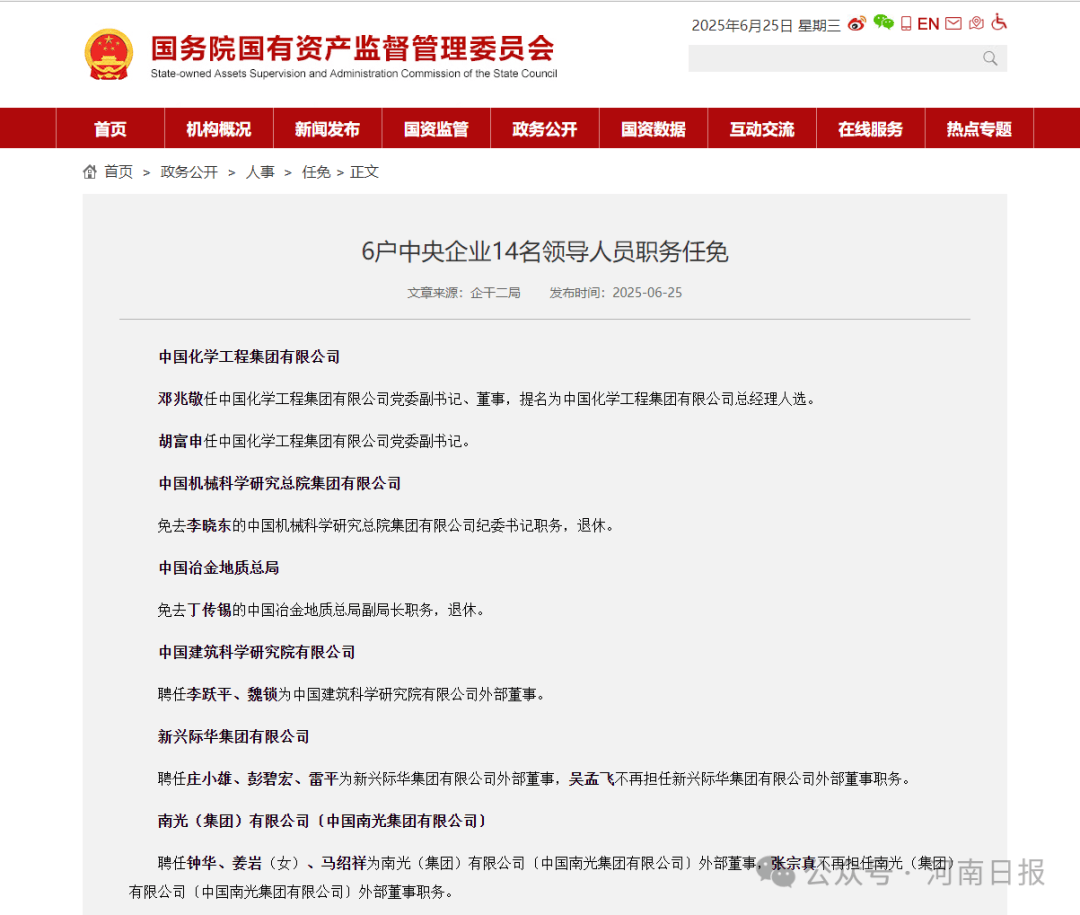Click the publish time 2025-06-25

pyautogui.click(x=647, y=293)
